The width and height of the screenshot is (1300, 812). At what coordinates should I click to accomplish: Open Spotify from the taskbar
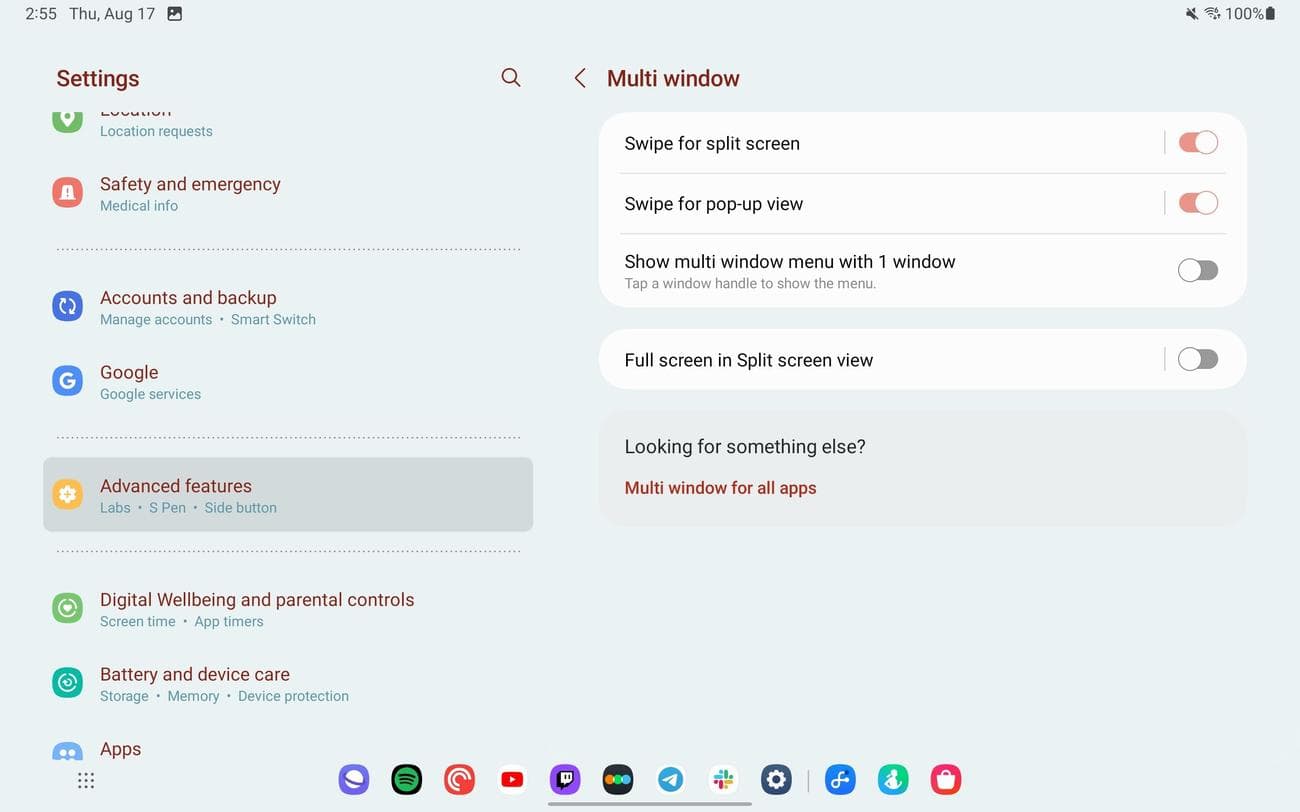click(406, 780)
